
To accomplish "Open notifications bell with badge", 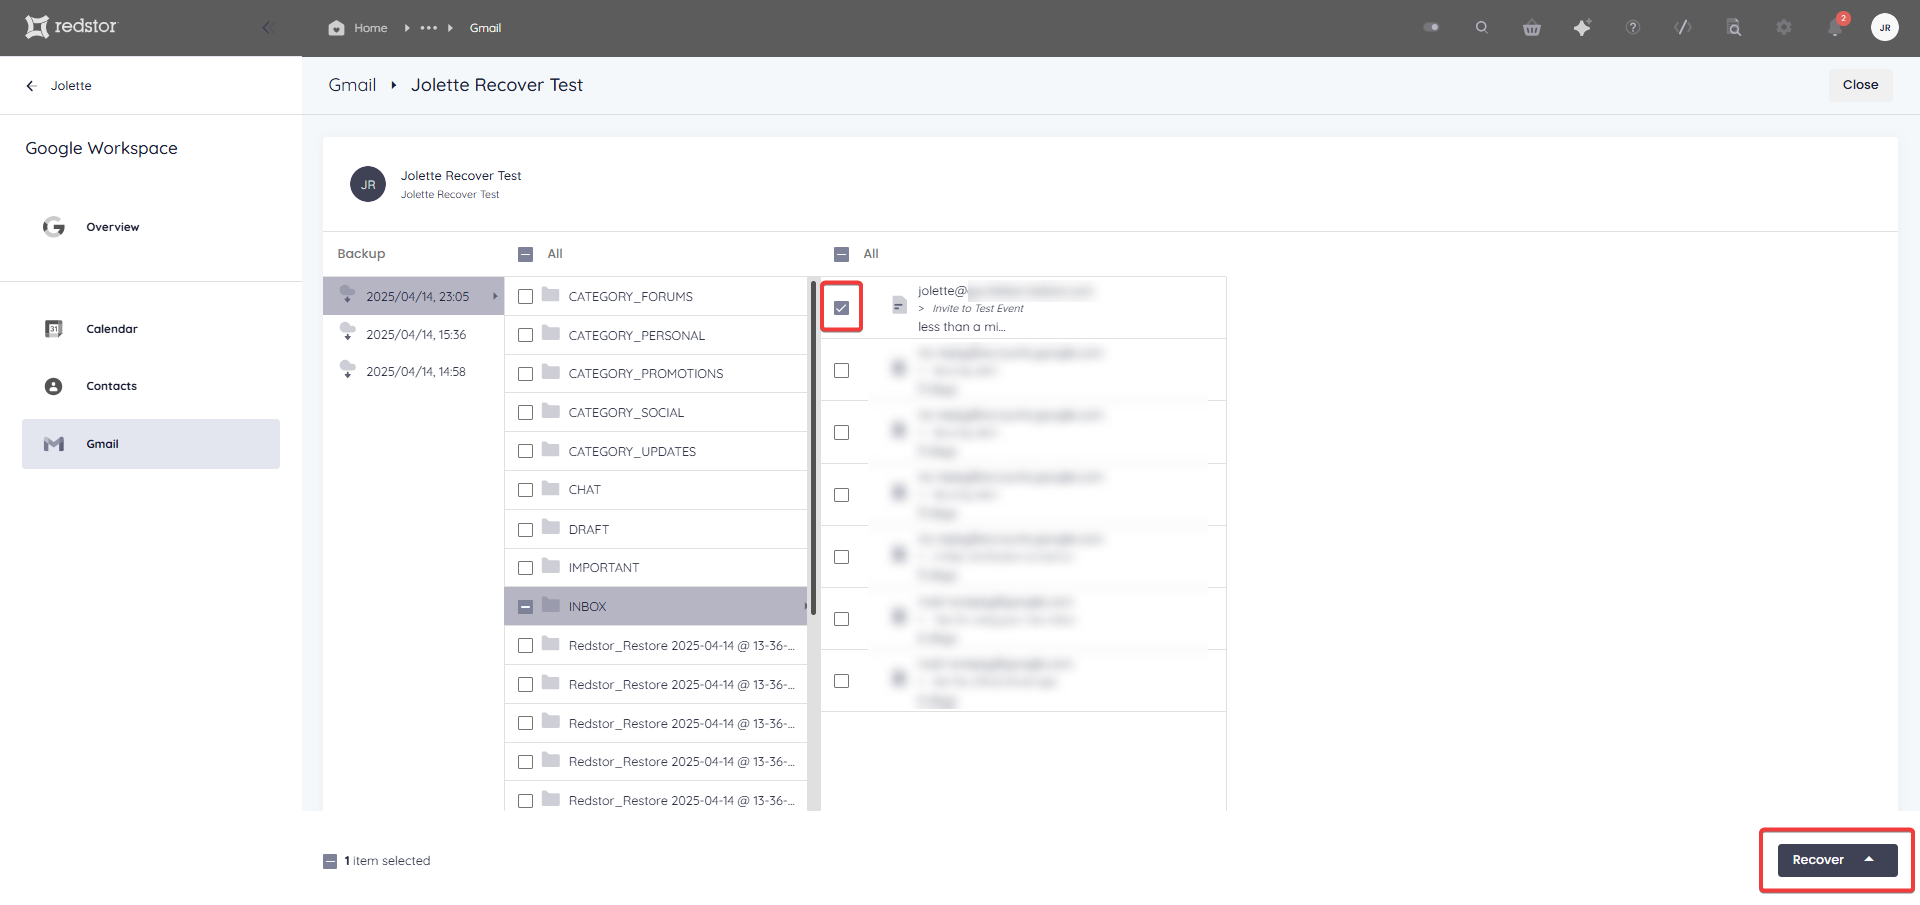I will coord(1836,26).
